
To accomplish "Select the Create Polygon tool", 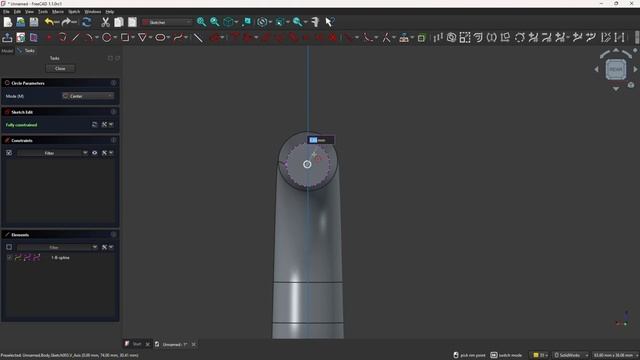I will point(142,38).
